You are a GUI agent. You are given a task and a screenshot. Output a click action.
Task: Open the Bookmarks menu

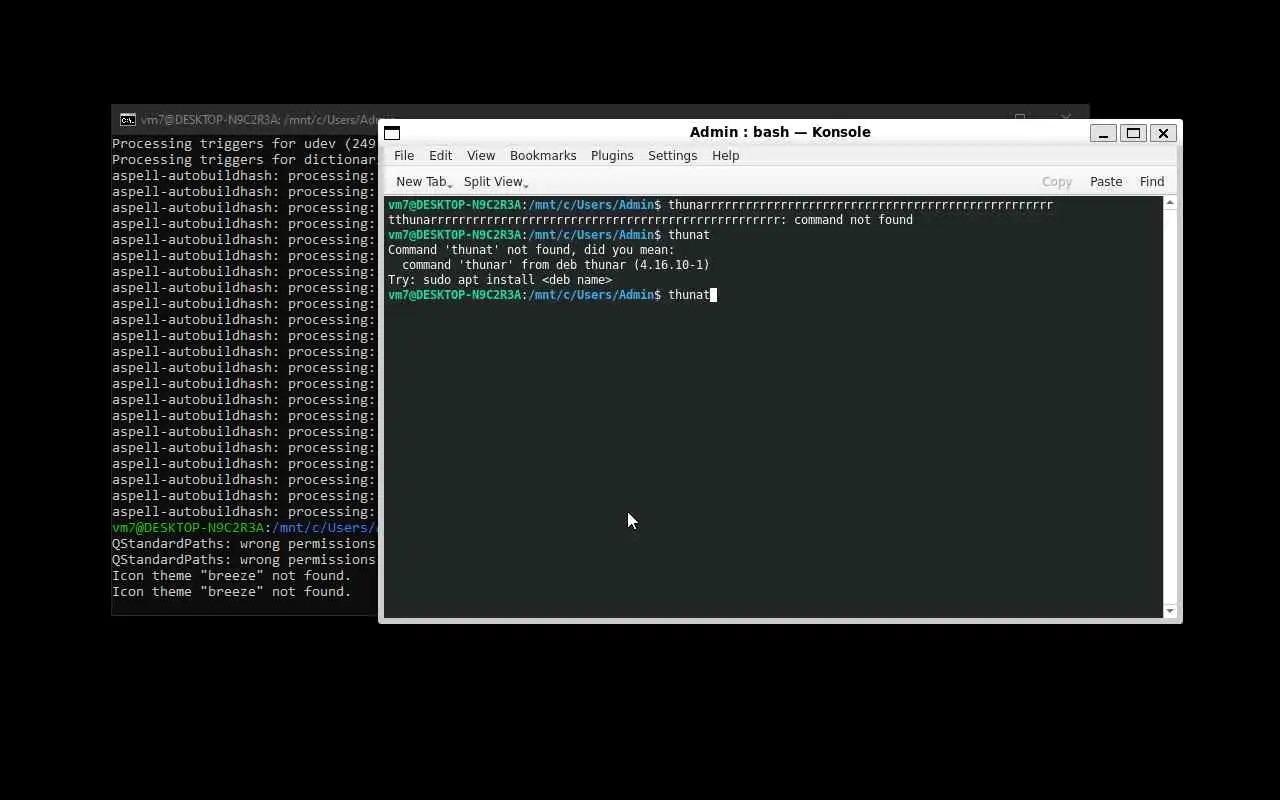[x=543, y=156]
